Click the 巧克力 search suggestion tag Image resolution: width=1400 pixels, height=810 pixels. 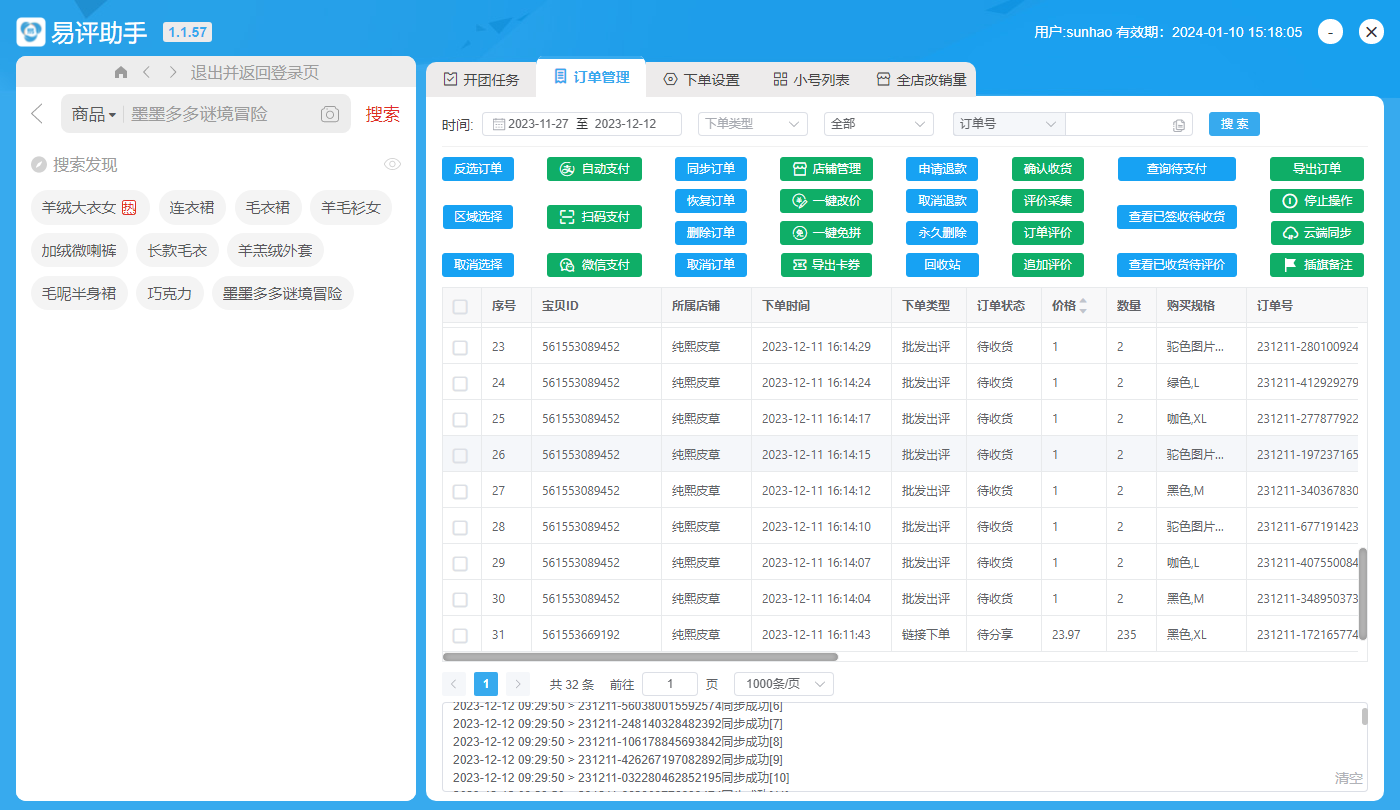coord(170,294)
